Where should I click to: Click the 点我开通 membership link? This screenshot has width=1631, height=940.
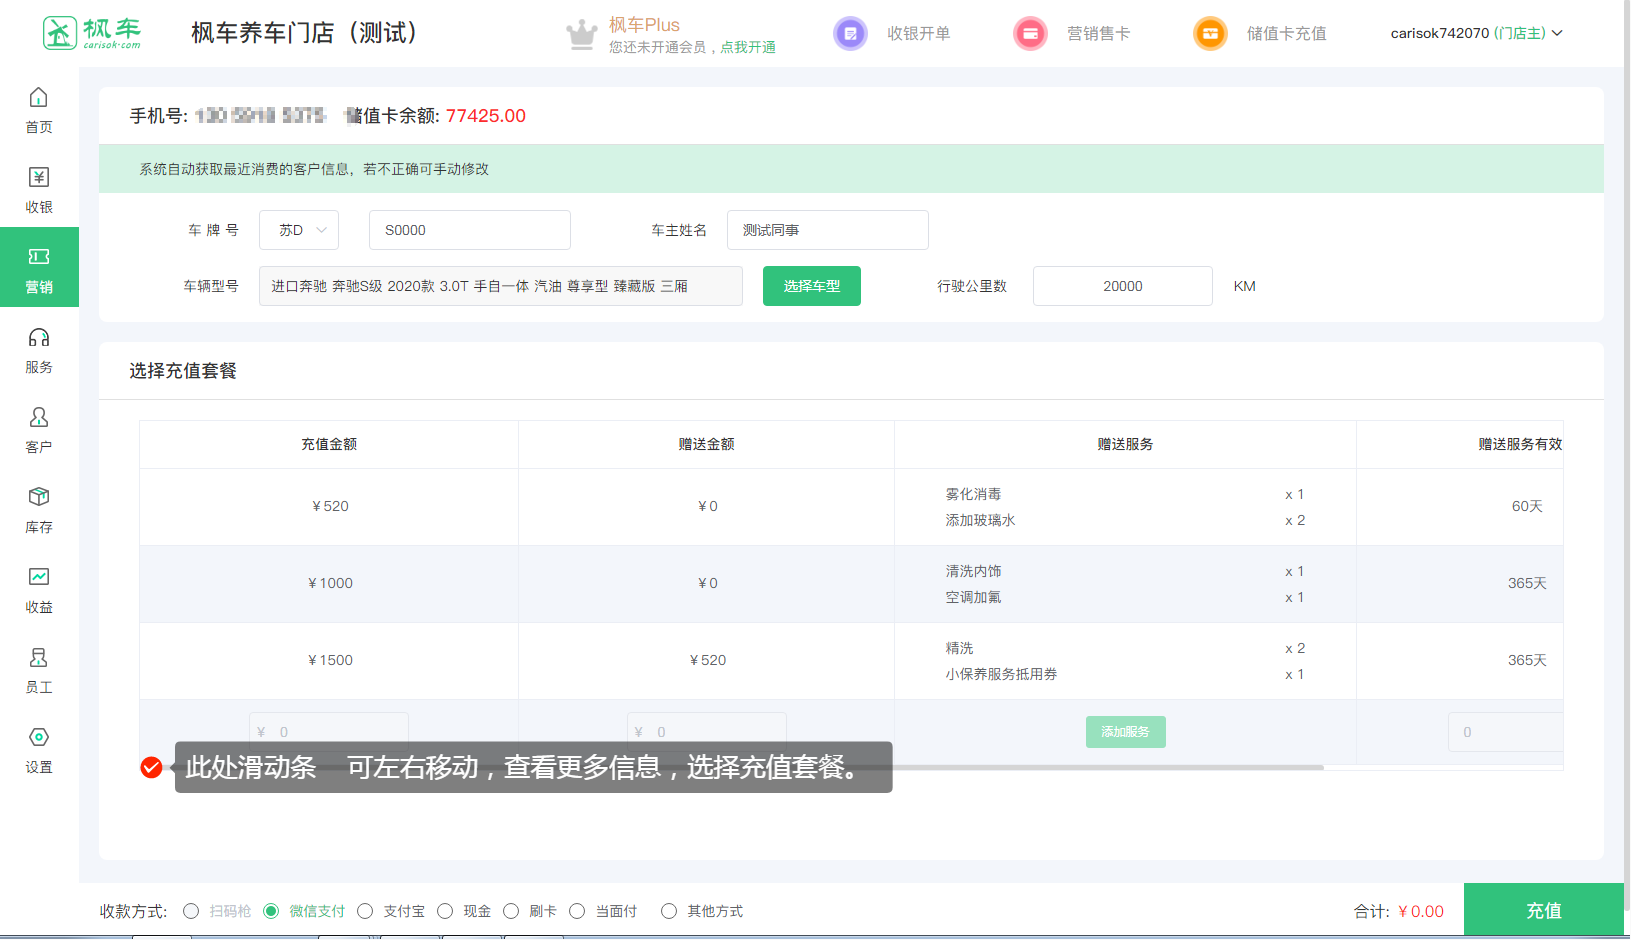[748, 47]
